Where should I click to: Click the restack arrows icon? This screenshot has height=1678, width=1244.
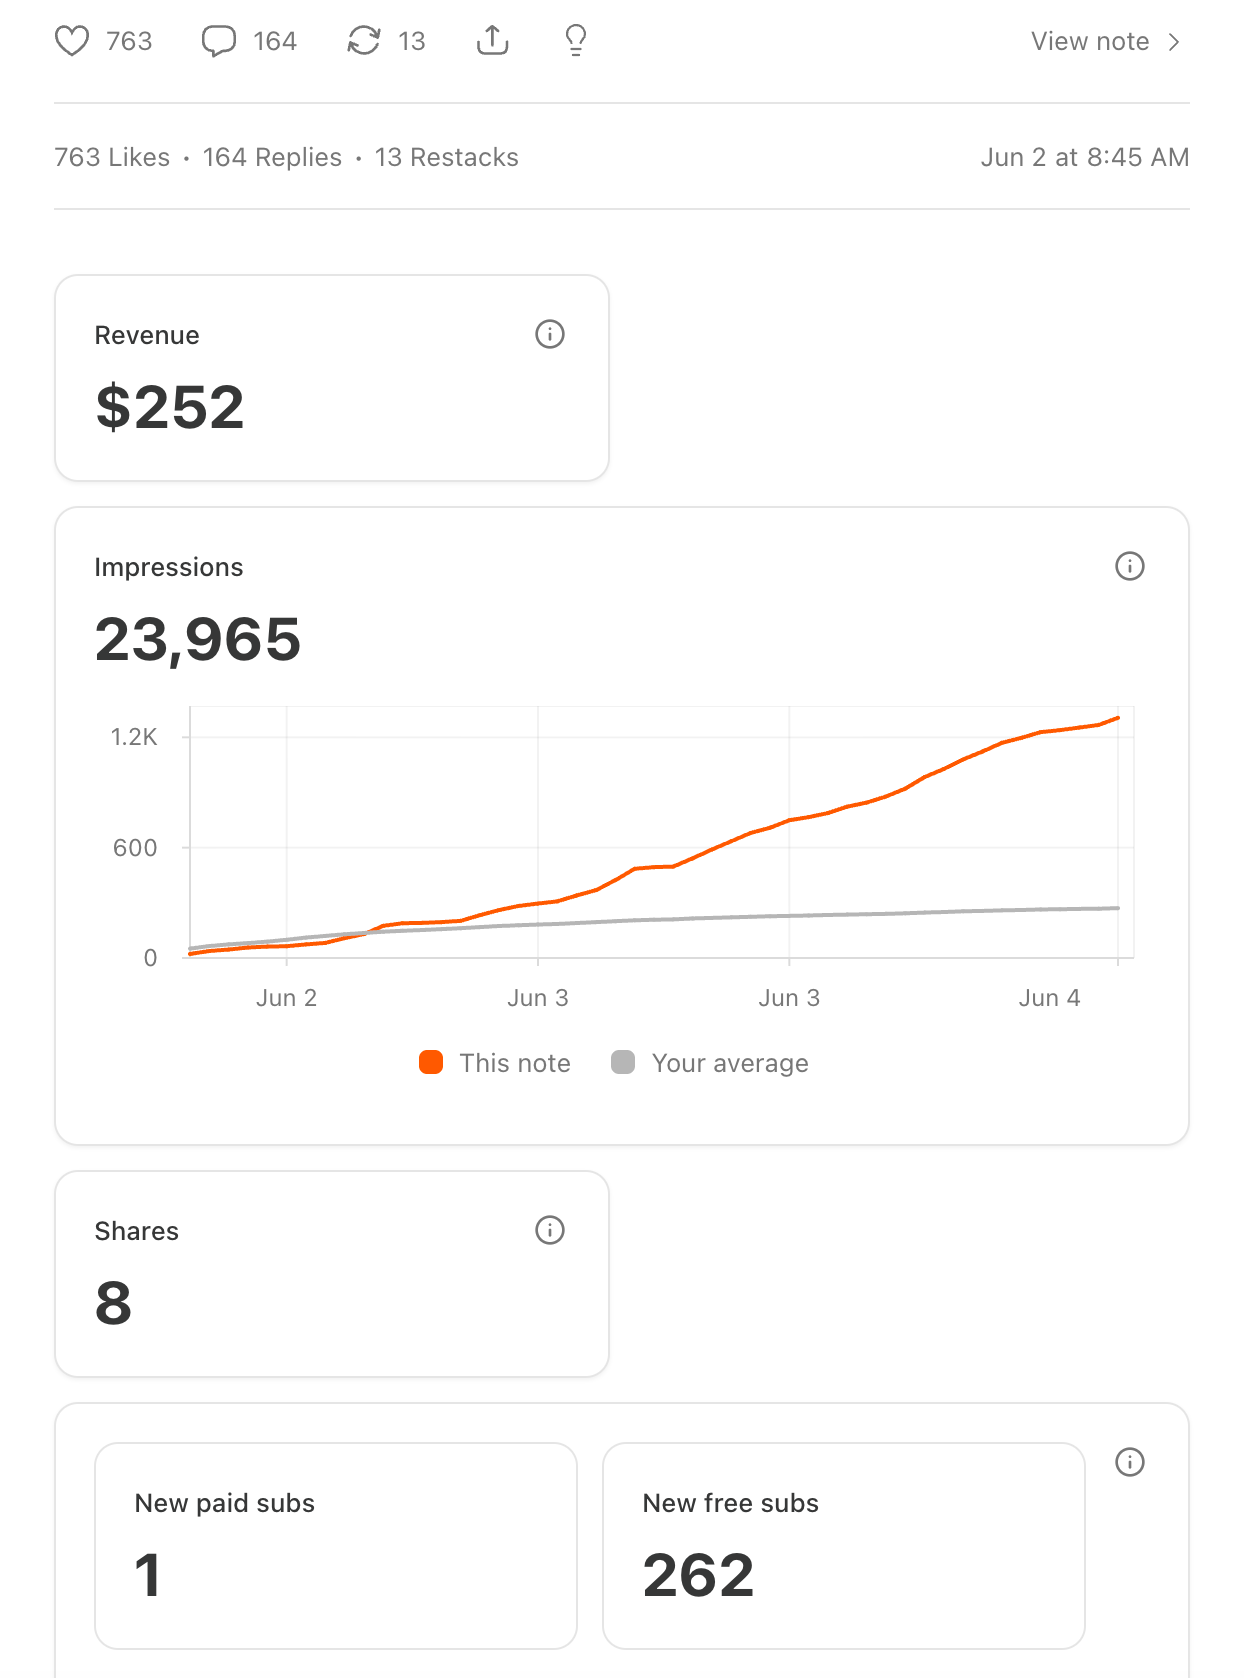(364, 41)
